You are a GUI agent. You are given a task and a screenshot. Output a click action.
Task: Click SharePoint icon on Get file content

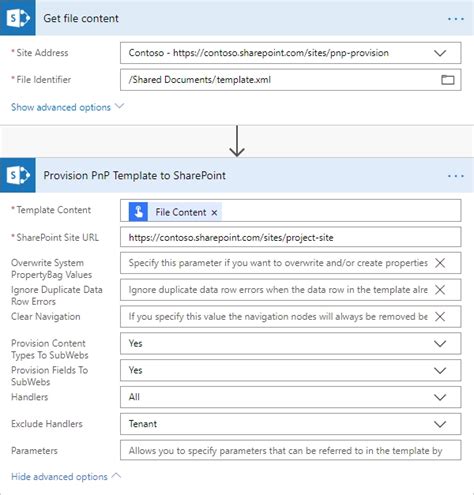(x=18, y=18)
